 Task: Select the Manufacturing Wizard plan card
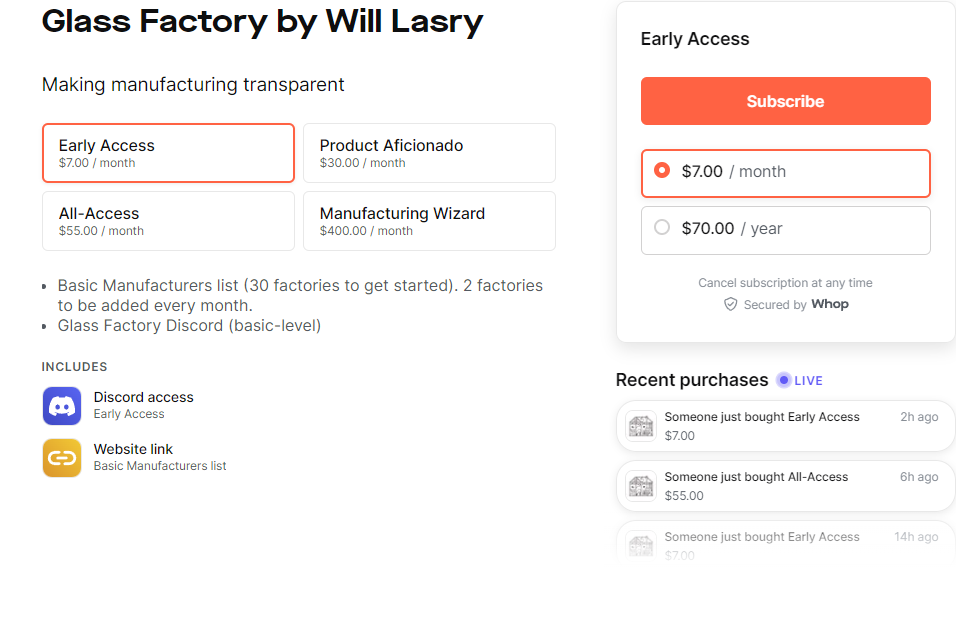point(429,220)
